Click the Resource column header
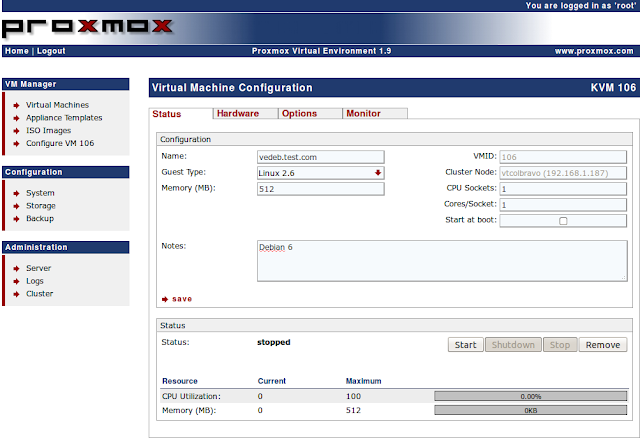 click(180, 381)
